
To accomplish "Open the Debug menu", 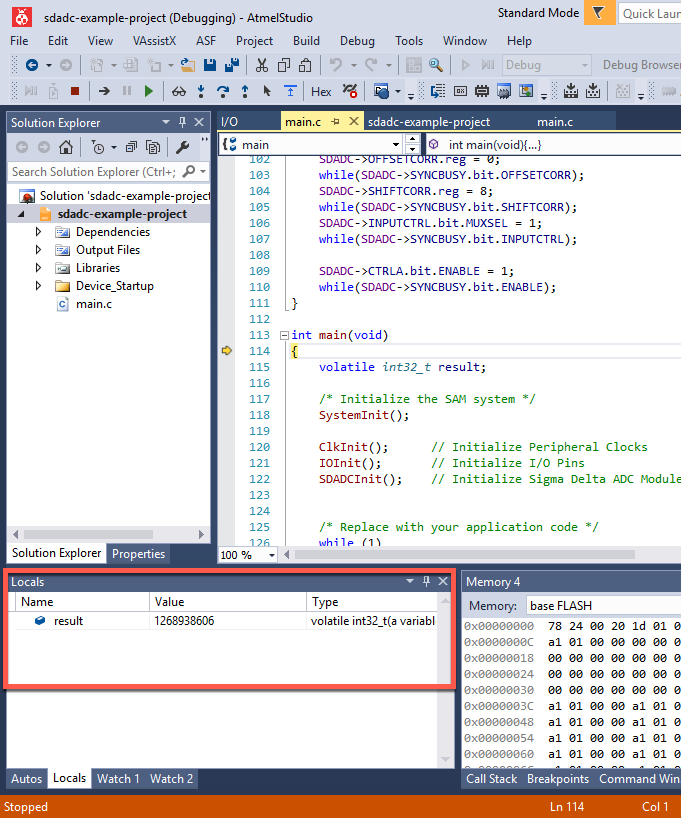I will (357, 41).
